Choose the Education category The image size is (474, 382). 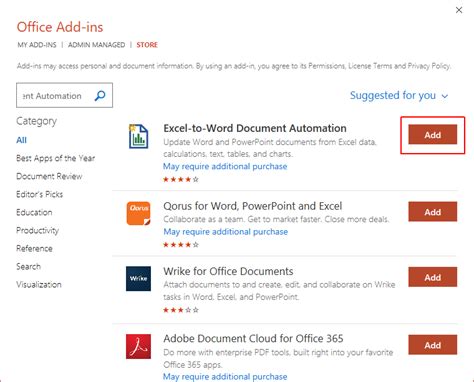(34, 212)
